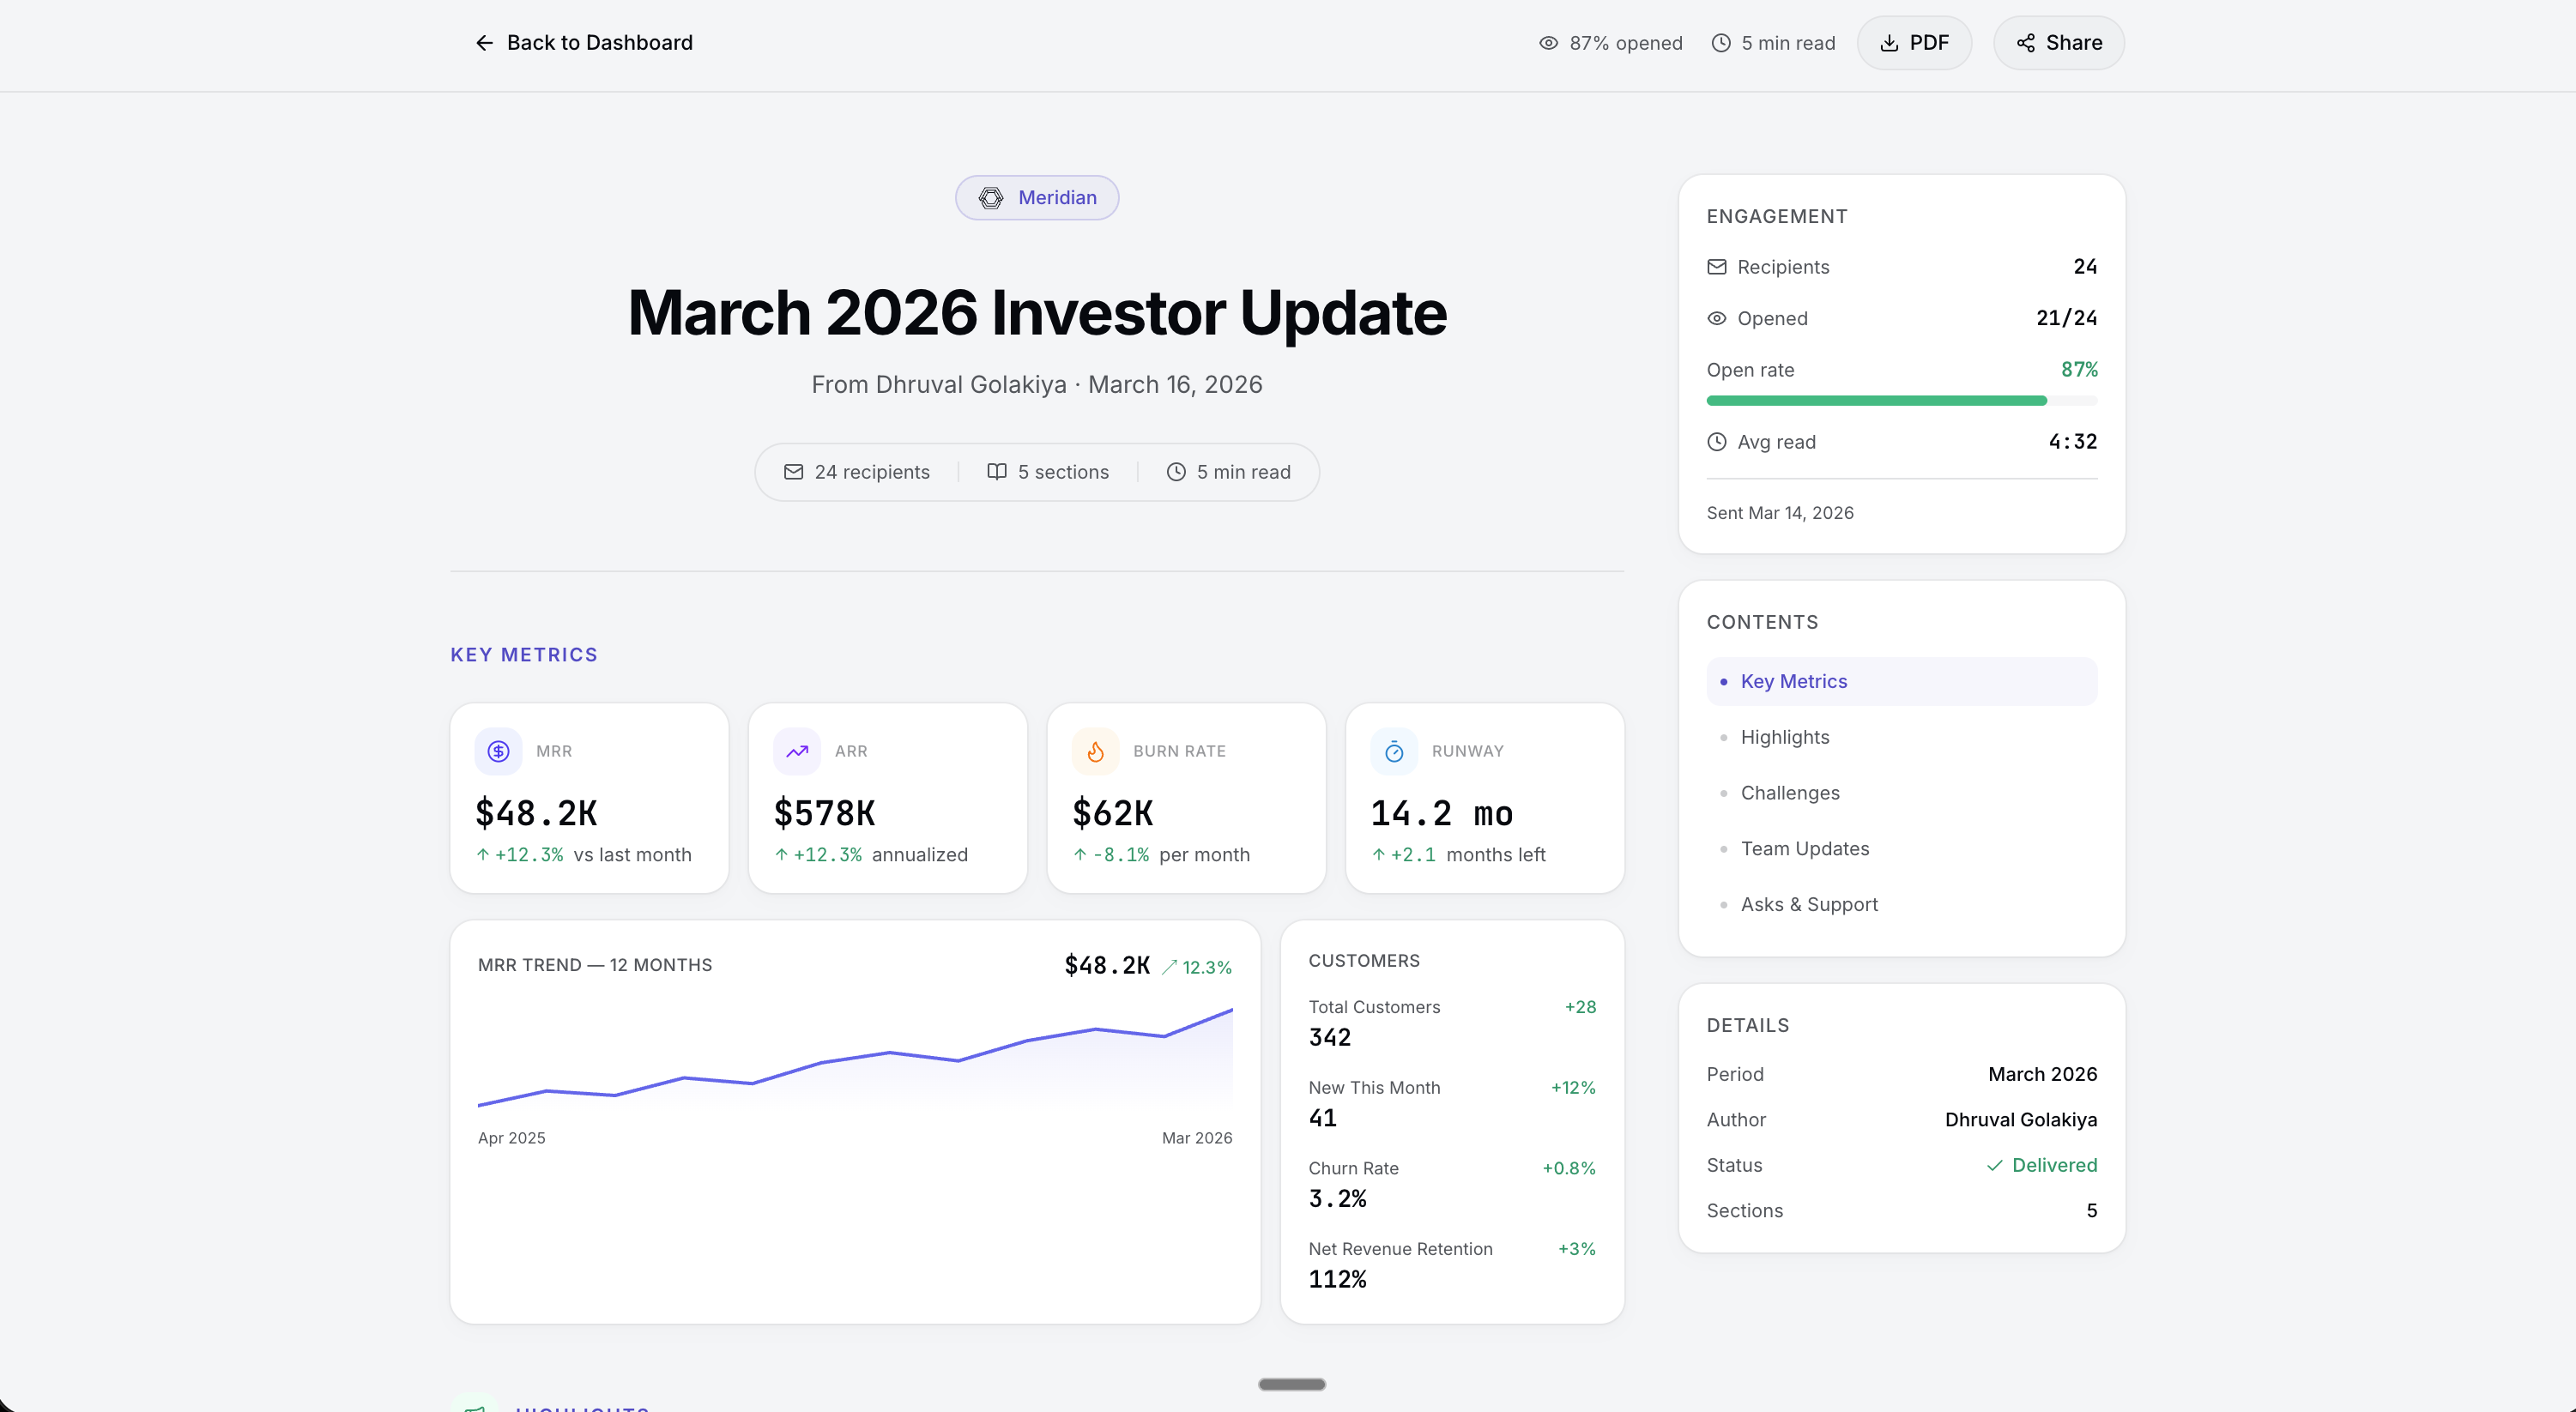Screen dimensions: 2576x1412
Task: Open the MRR $48.2K metric card
Action: click(589, 798)
